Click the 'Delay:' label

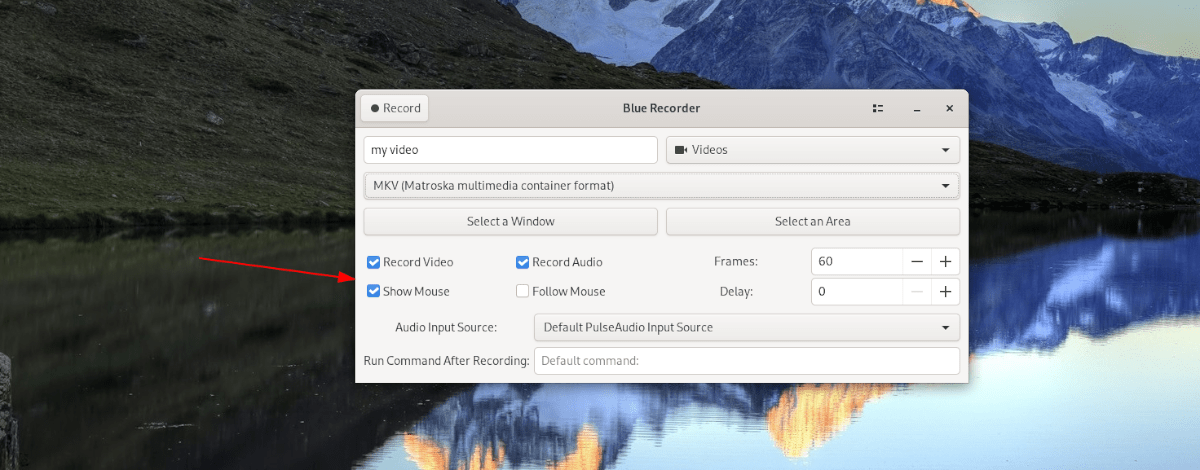[x=736, y=292]
